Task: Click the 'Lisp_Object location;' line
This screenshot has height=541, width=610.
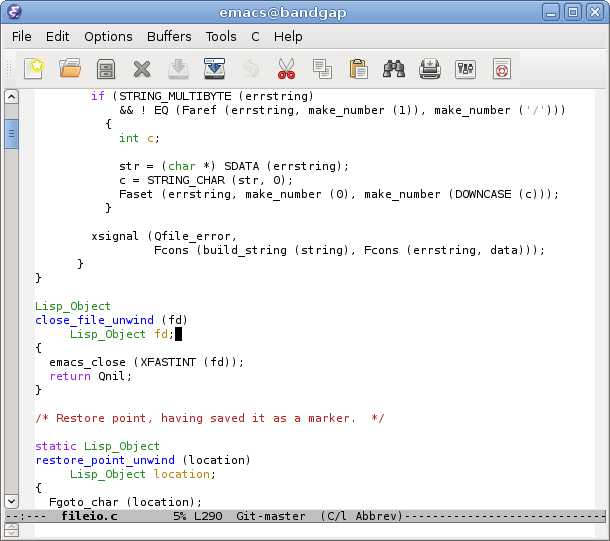Action: click(x=142, y=474)
